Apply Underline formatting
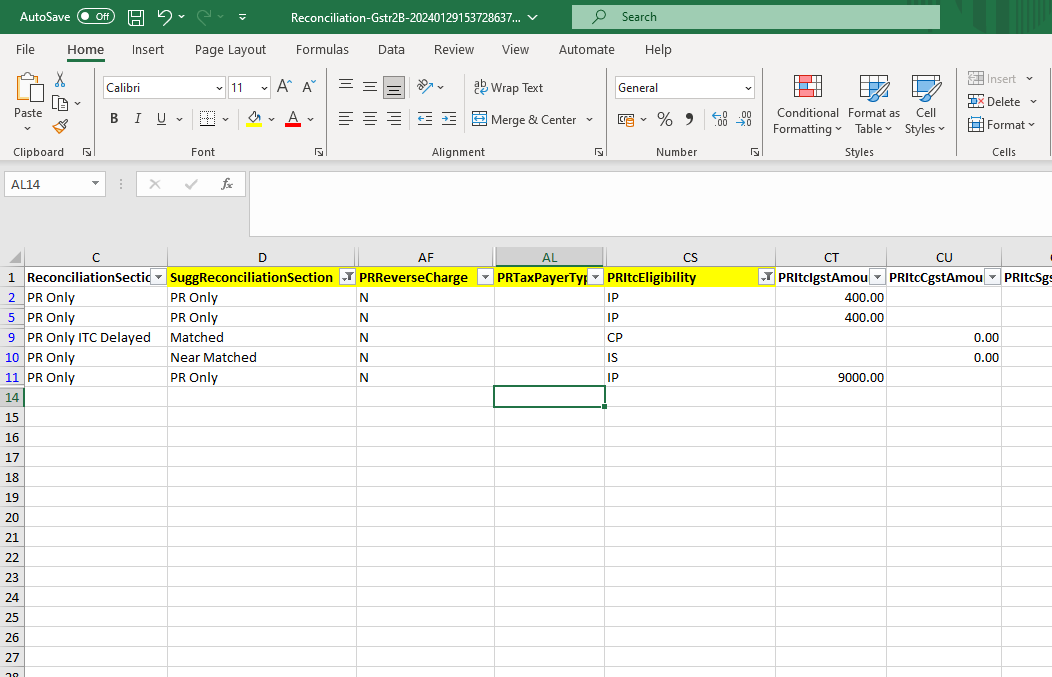Screen dimensions: 1052x677 point(161,119)
